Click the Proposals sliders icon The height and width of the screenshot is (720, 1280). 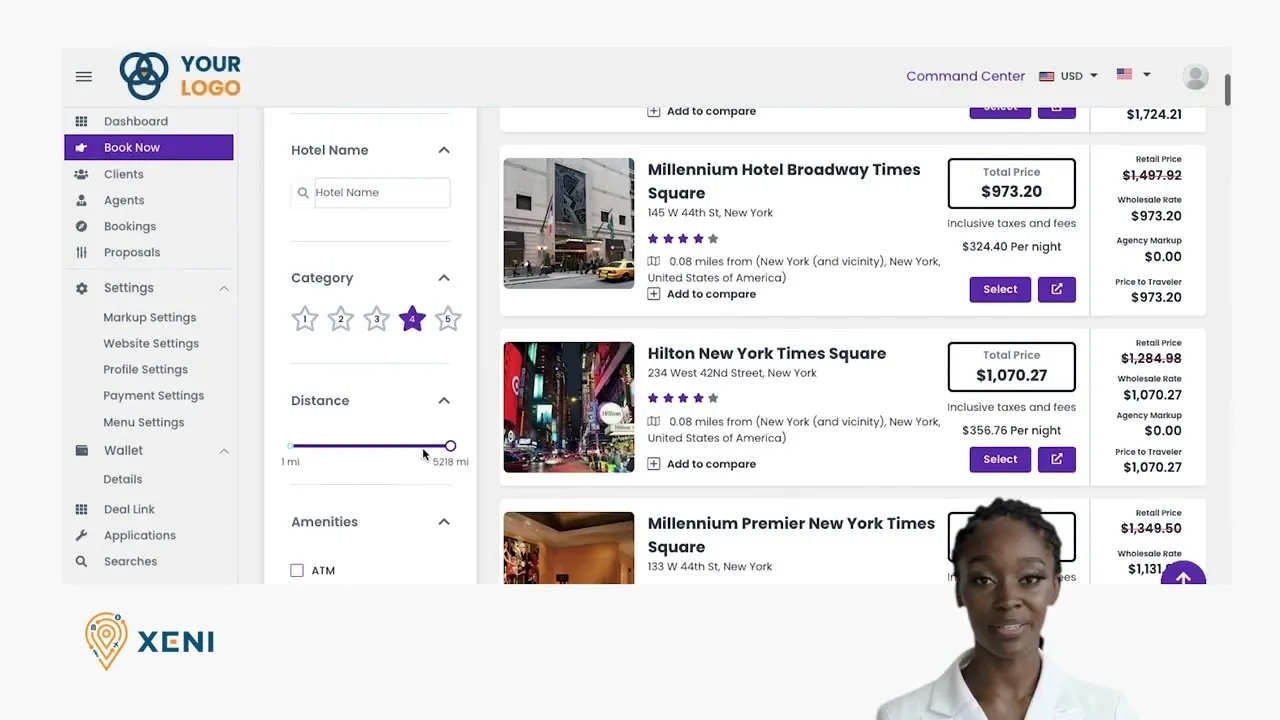(x=82, y=252)
